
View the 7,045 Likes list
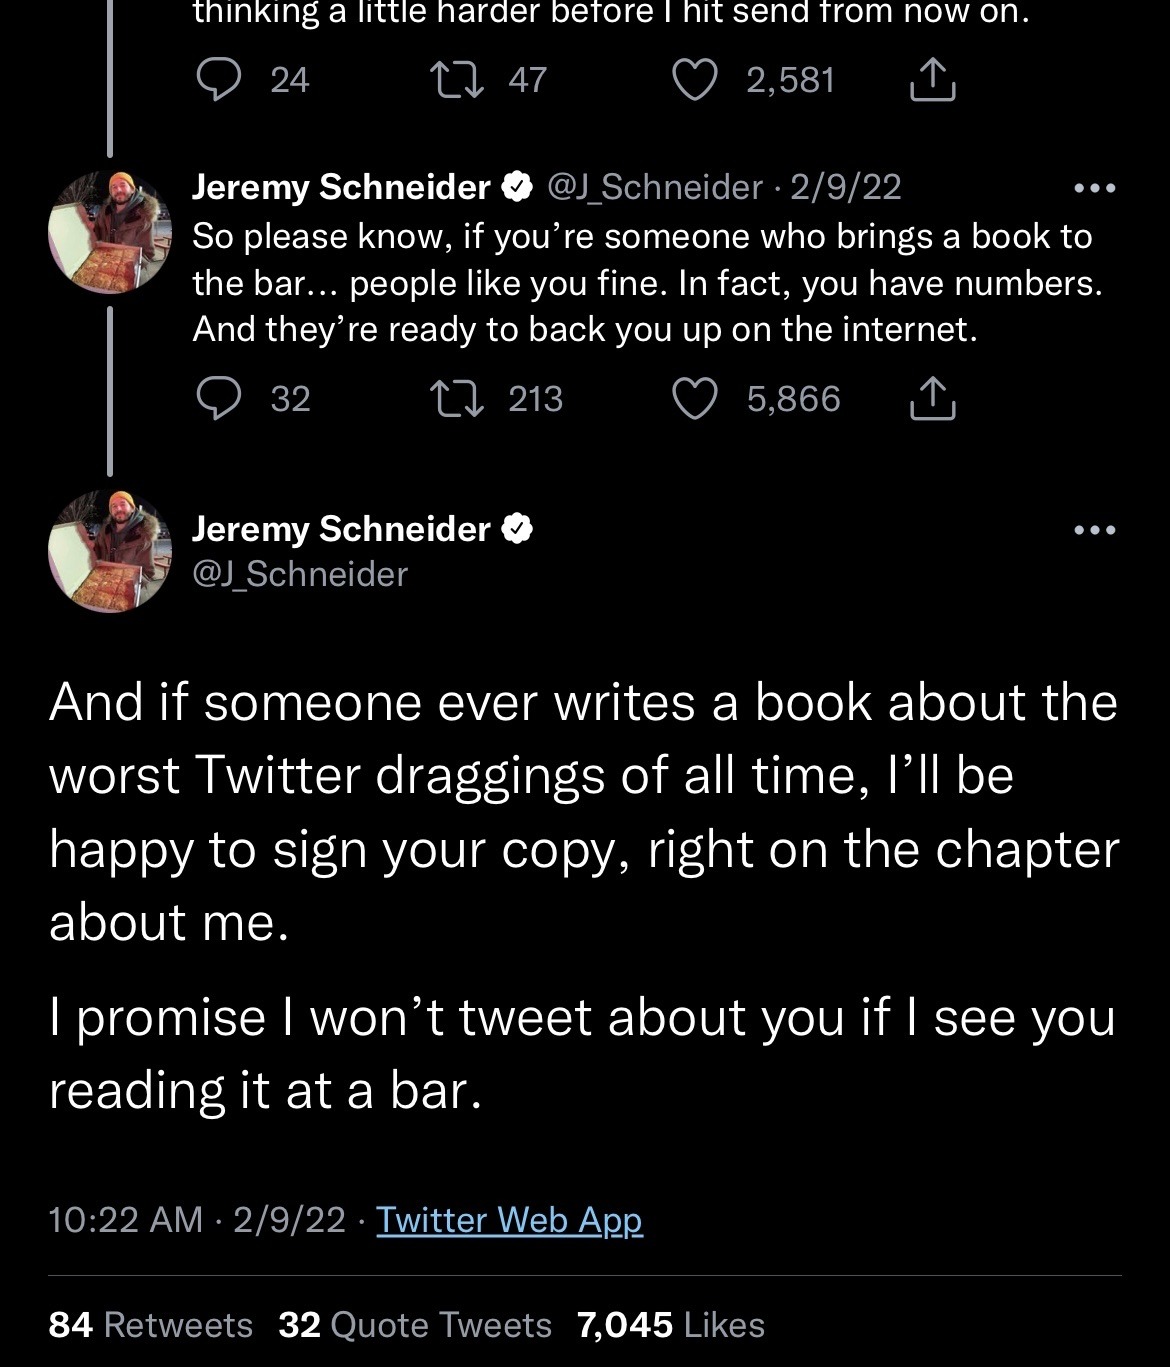pyautogui.click(x=670, y=1325)
